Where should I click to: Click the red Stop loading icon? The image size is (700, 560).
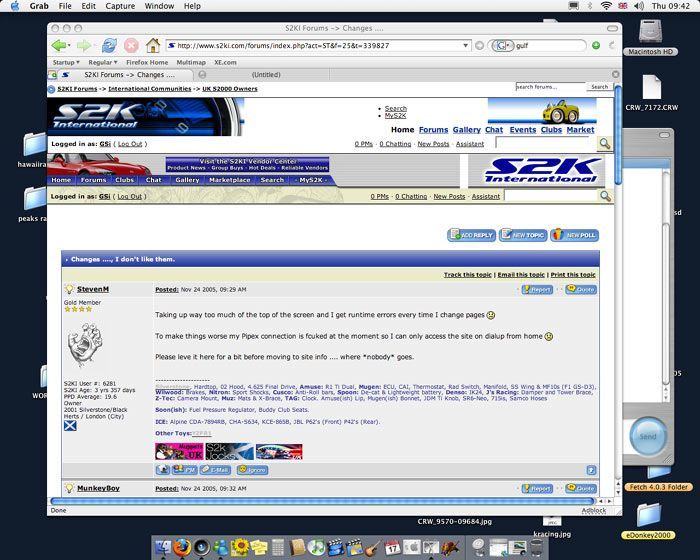[131, 46]
